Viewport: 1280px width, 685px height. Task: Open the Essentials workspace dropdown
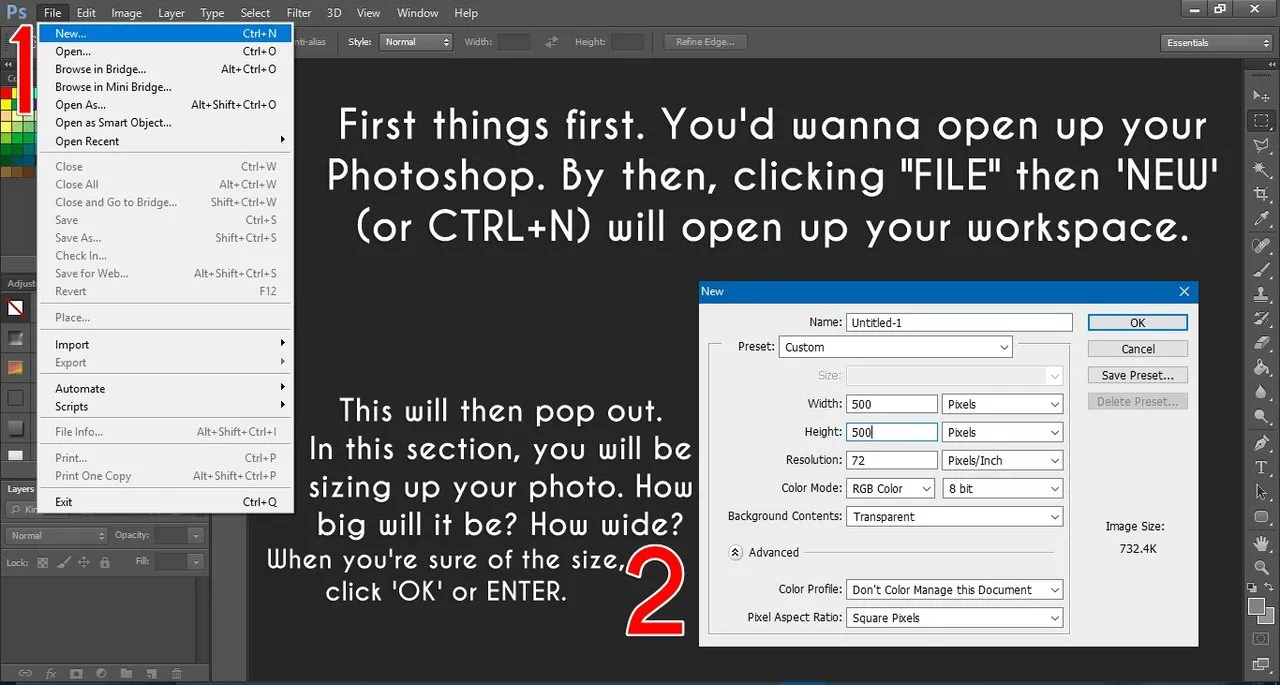coord(1217,43)
